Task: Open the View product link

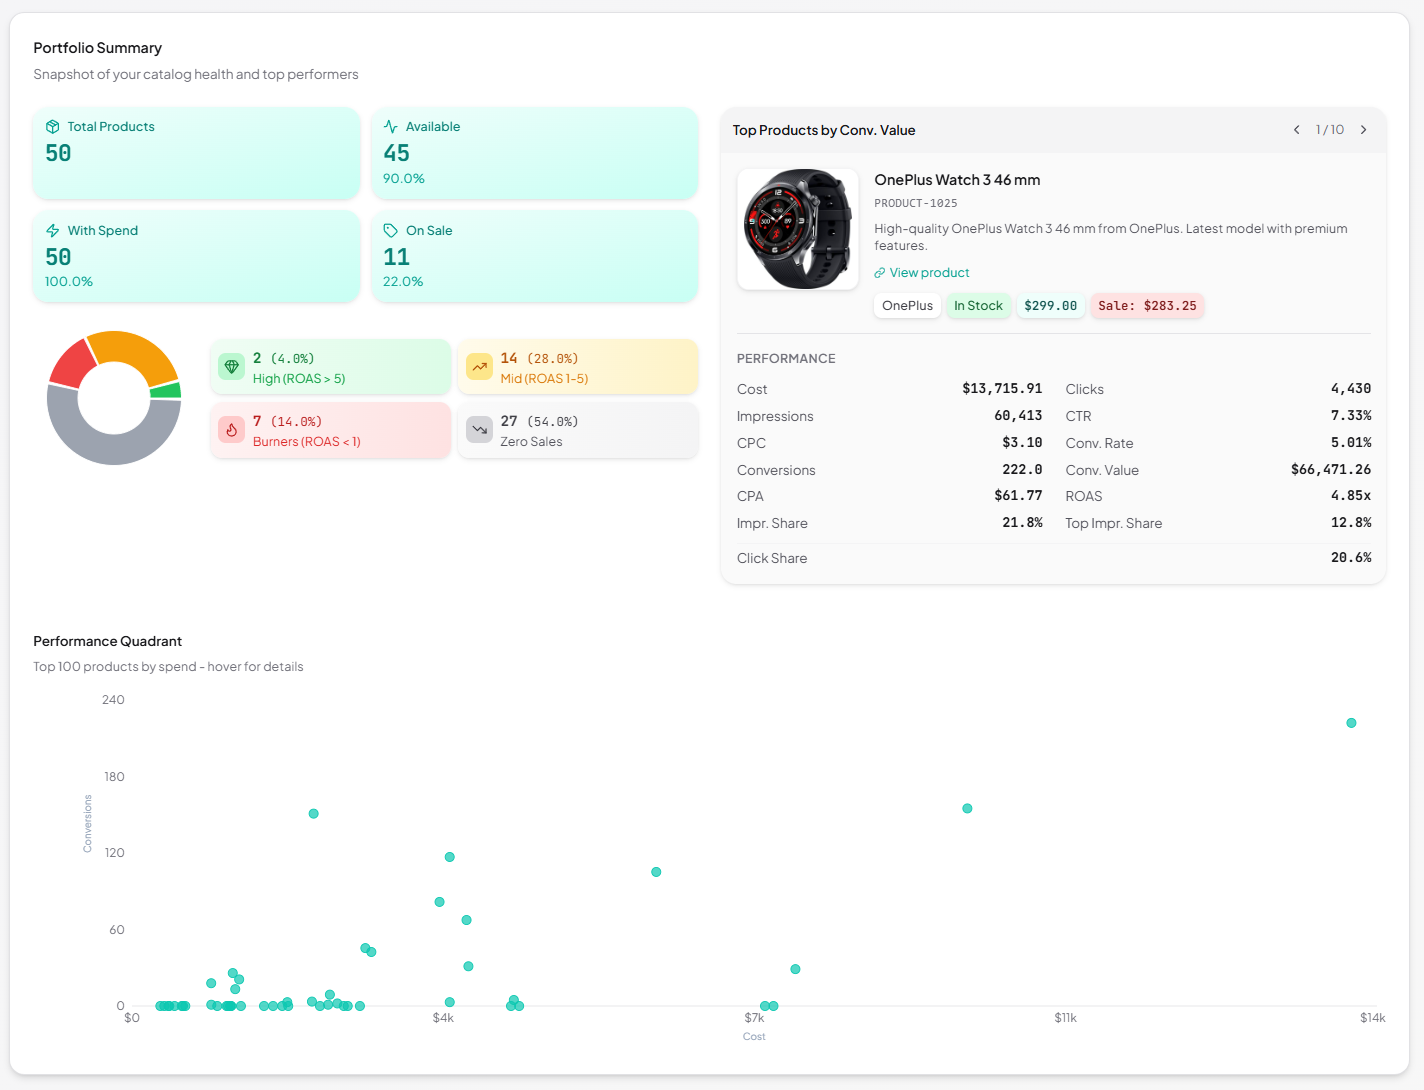Action: click(x=928, y=272)
